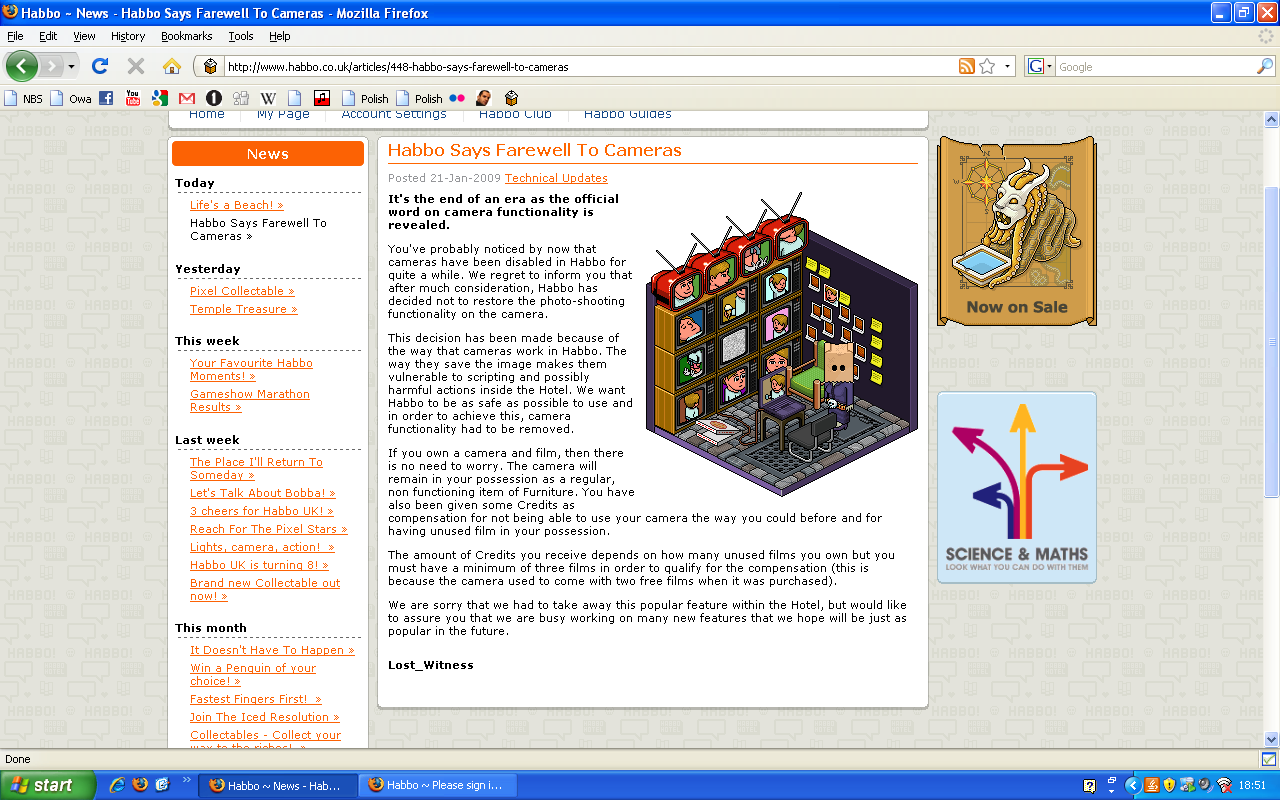Expand the quick launch chevron

click(186, 781)
